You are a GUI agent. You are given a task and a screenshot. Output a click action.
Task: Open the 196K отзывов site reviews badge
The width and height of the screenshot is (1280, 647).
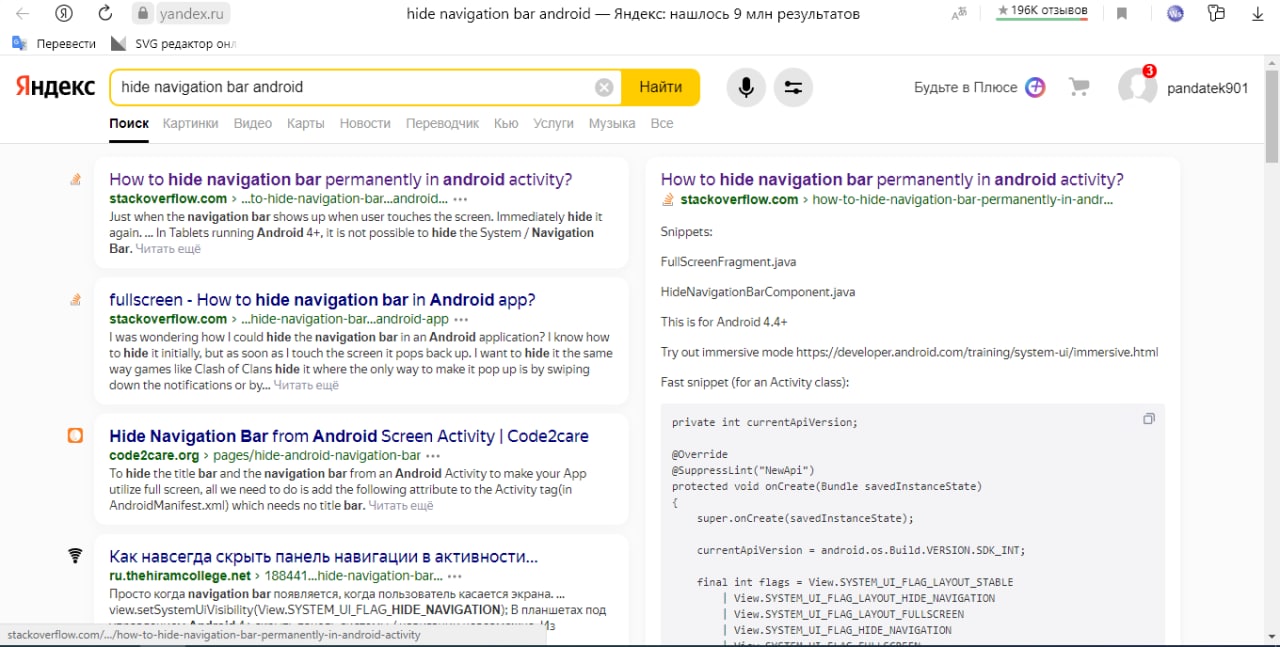pos(1042,11)
